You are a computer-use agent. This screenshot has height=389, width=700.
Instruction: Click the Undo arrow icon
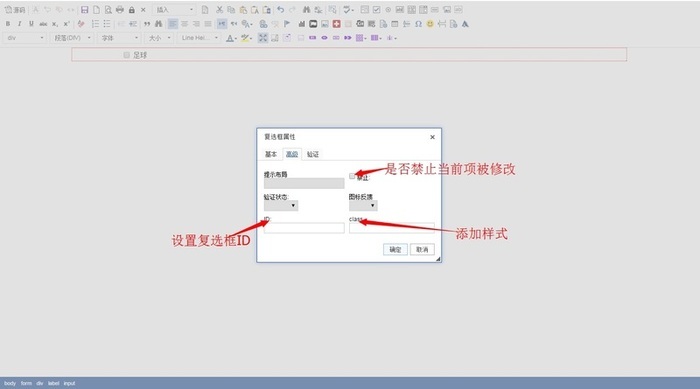tap(280, 9)
